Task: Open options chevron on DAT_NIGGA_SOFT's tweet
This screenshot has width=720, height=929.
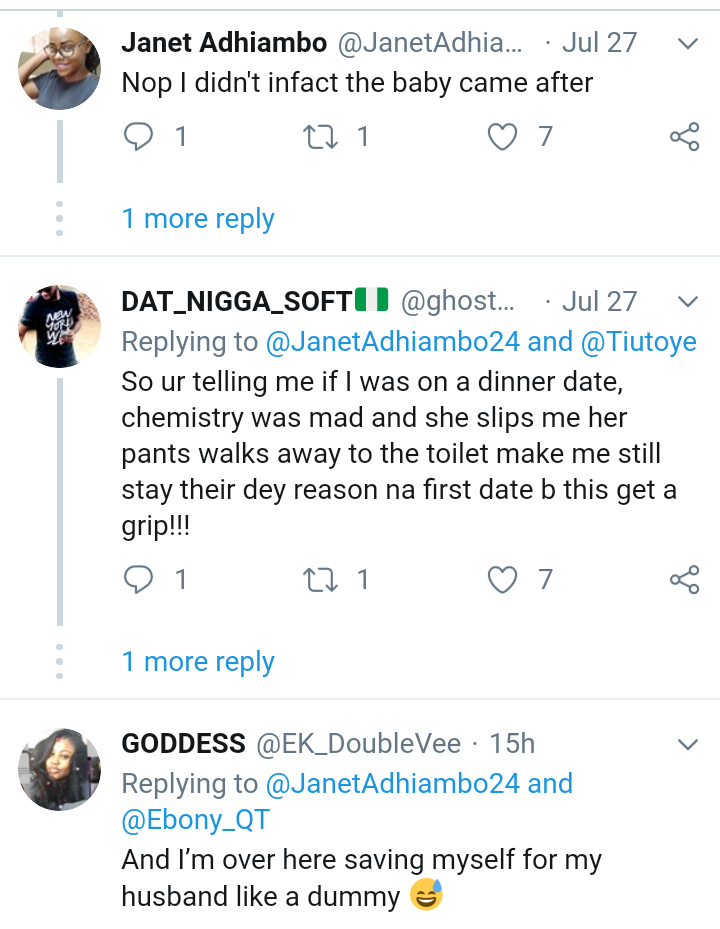Action: point(688,302)
